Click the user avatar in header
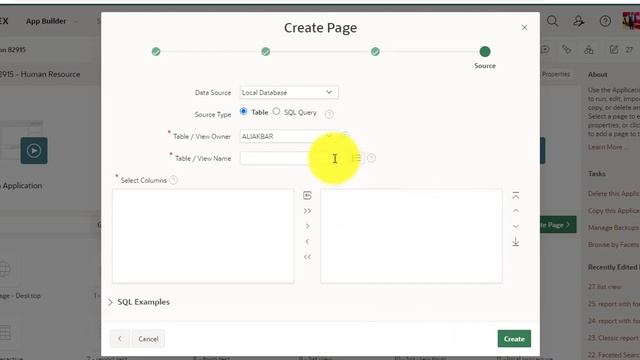The image size is (640, 360). pos(631,20)
